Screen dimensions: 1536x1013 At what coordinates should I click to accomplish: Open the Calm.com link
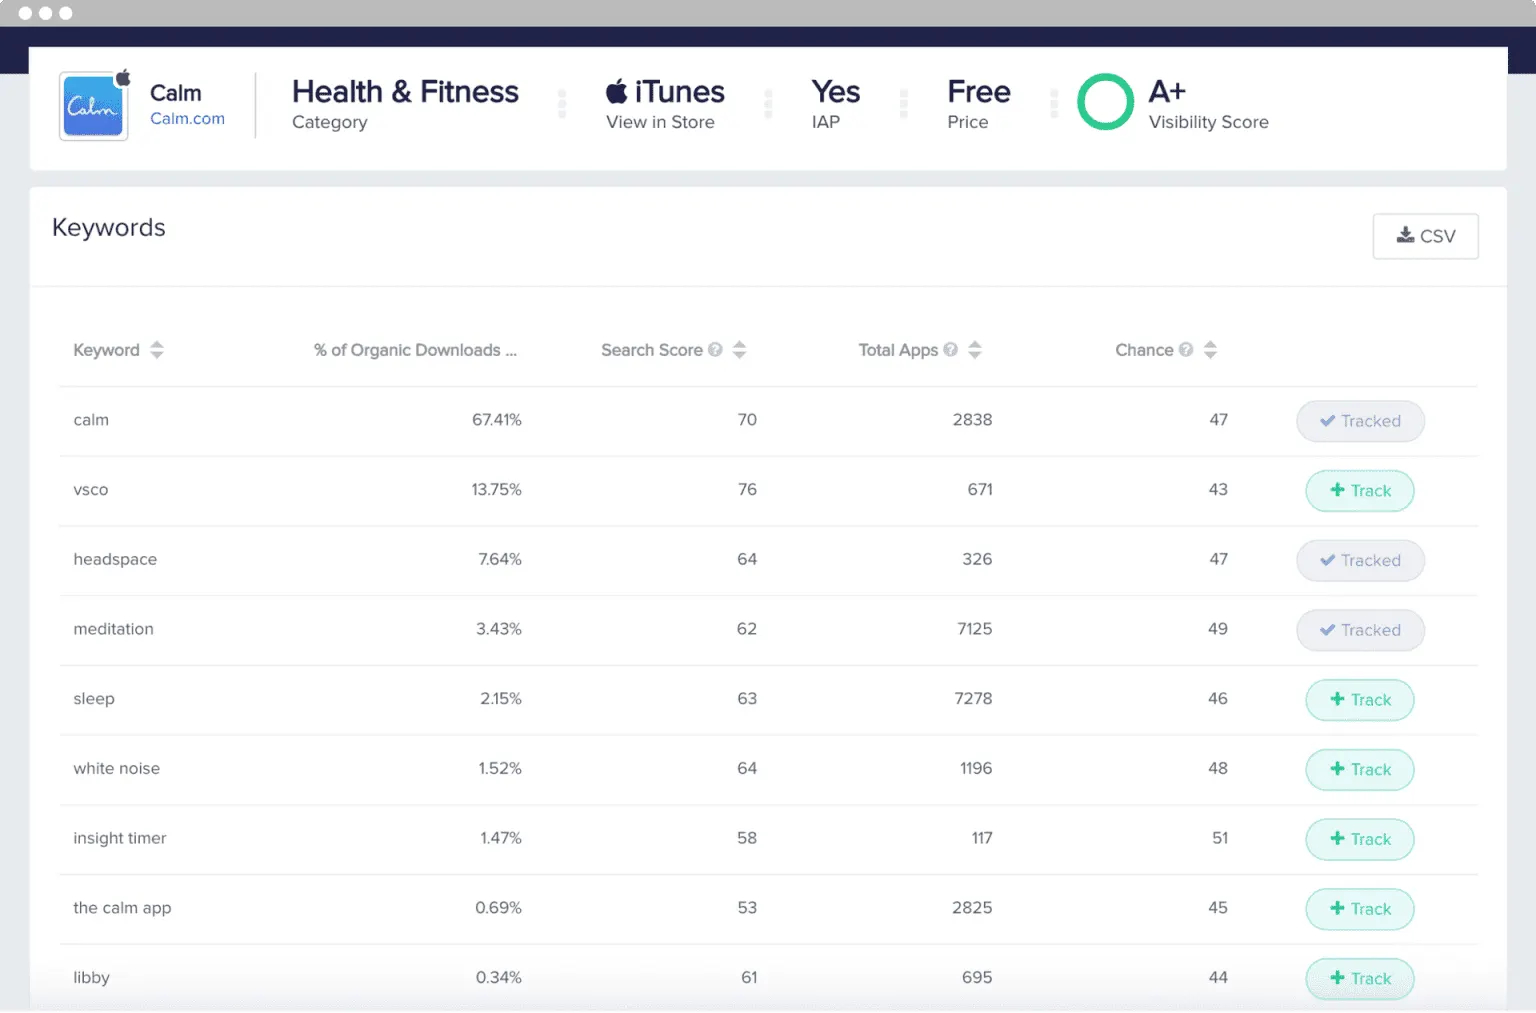(187, 118)
